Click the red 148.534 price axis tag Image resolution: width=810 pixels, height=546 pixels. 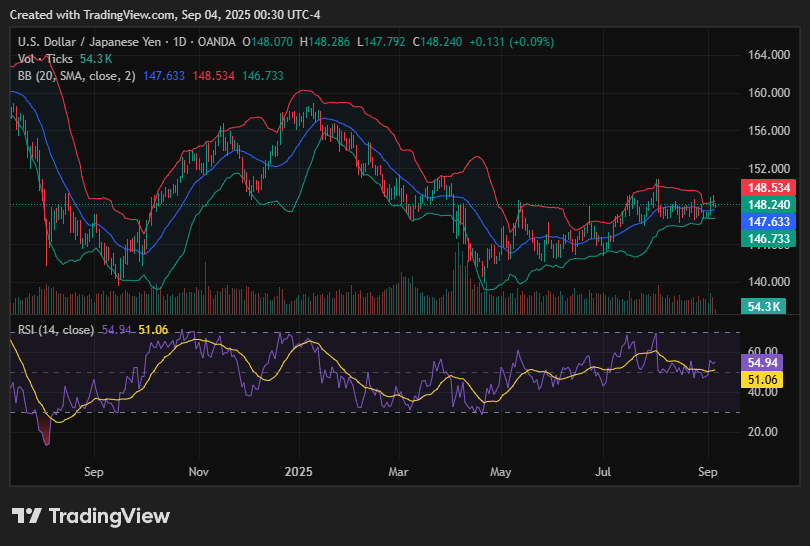769,188
